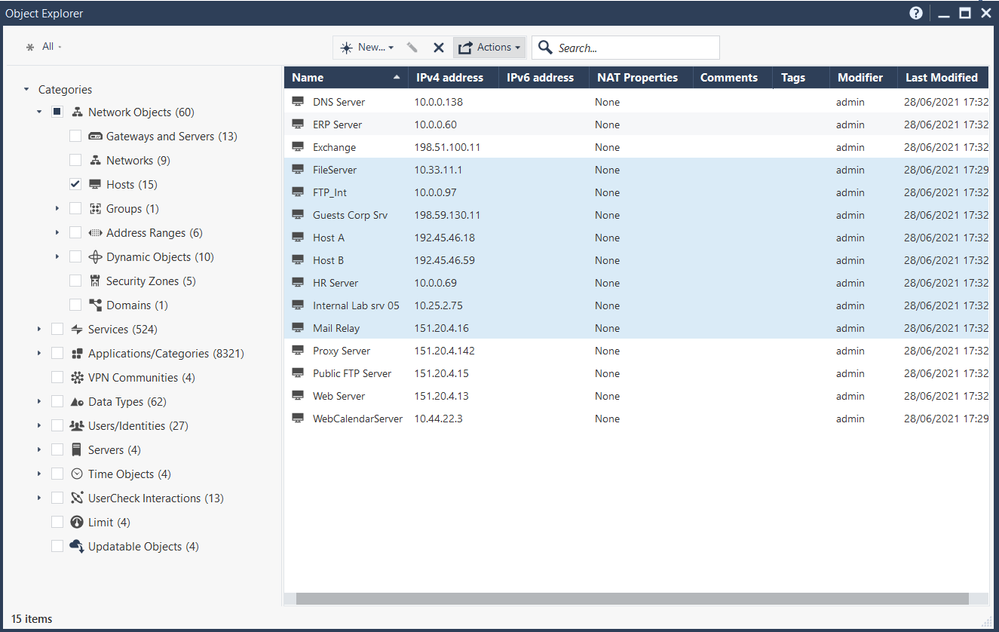Click the Updatable Objects cloud icon
This screenshot has width=999, height=632.
point(77,547)
